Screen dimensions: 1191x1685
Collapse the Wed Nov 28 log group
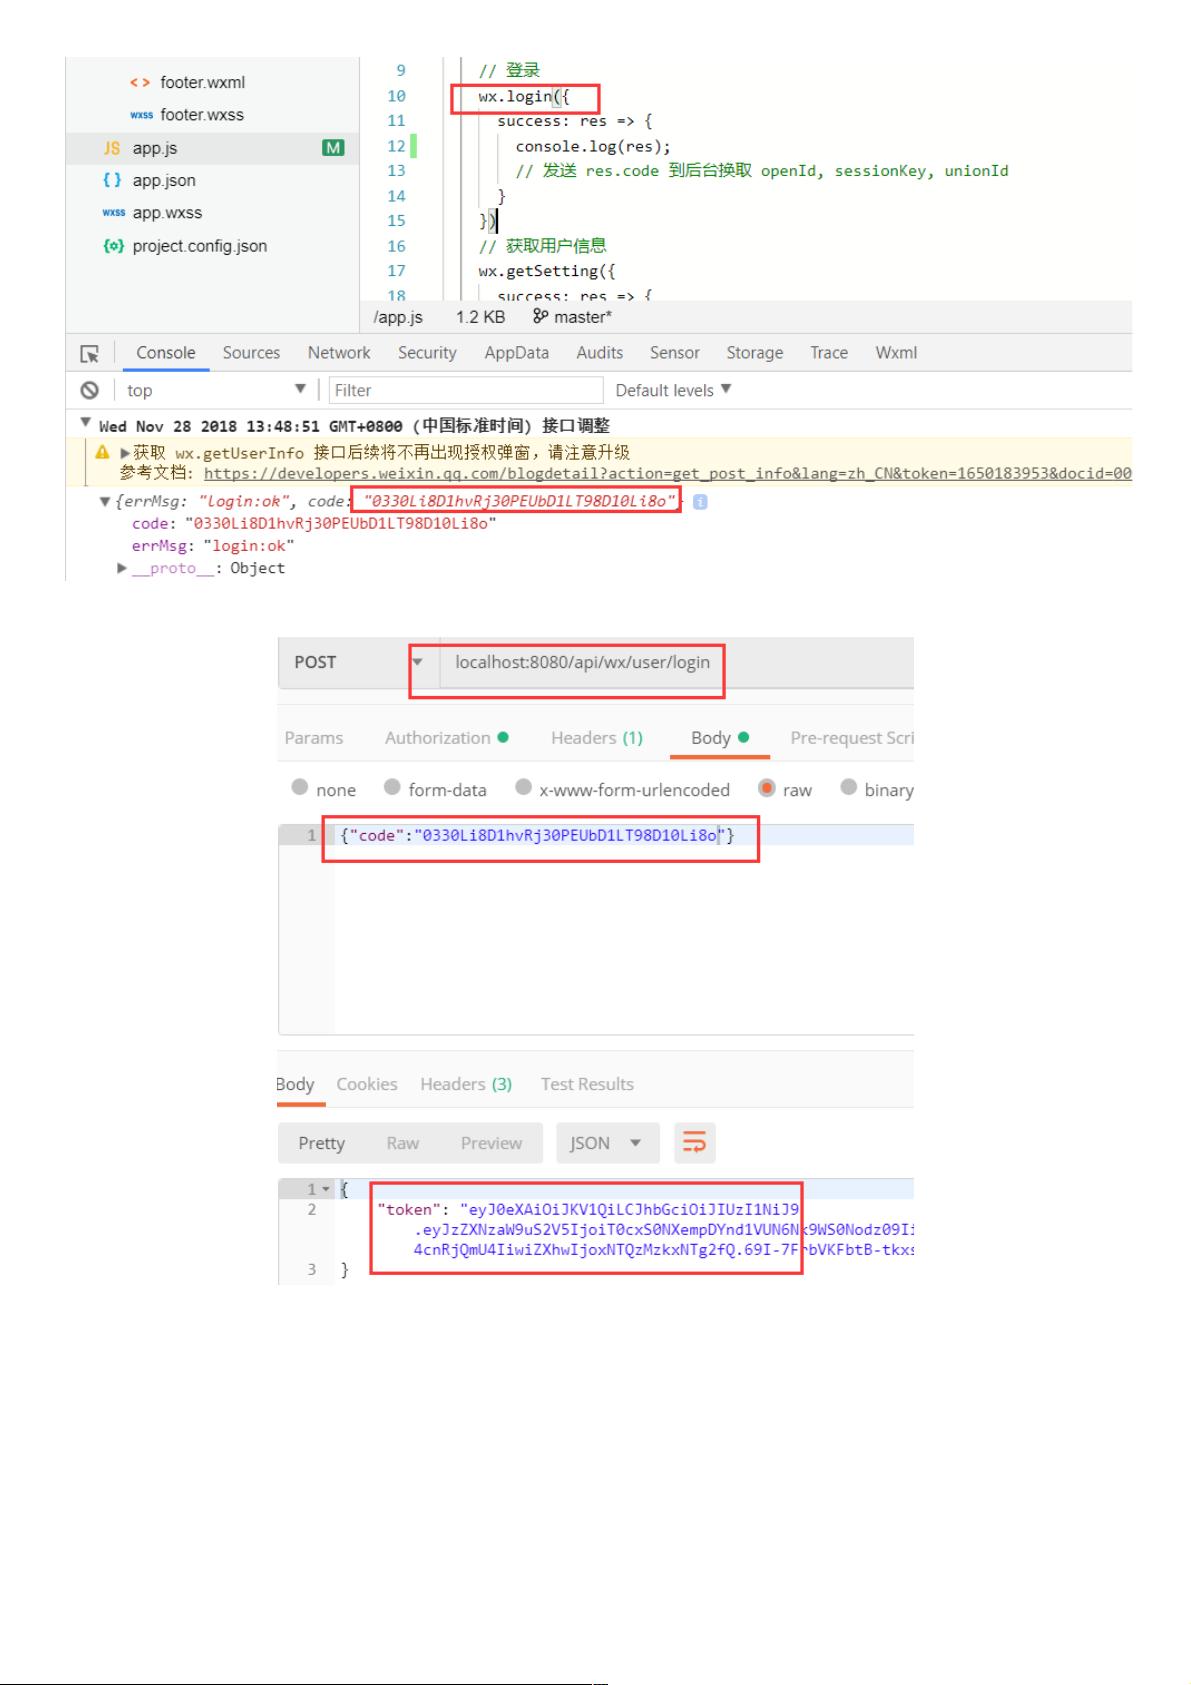coord(86,423)
